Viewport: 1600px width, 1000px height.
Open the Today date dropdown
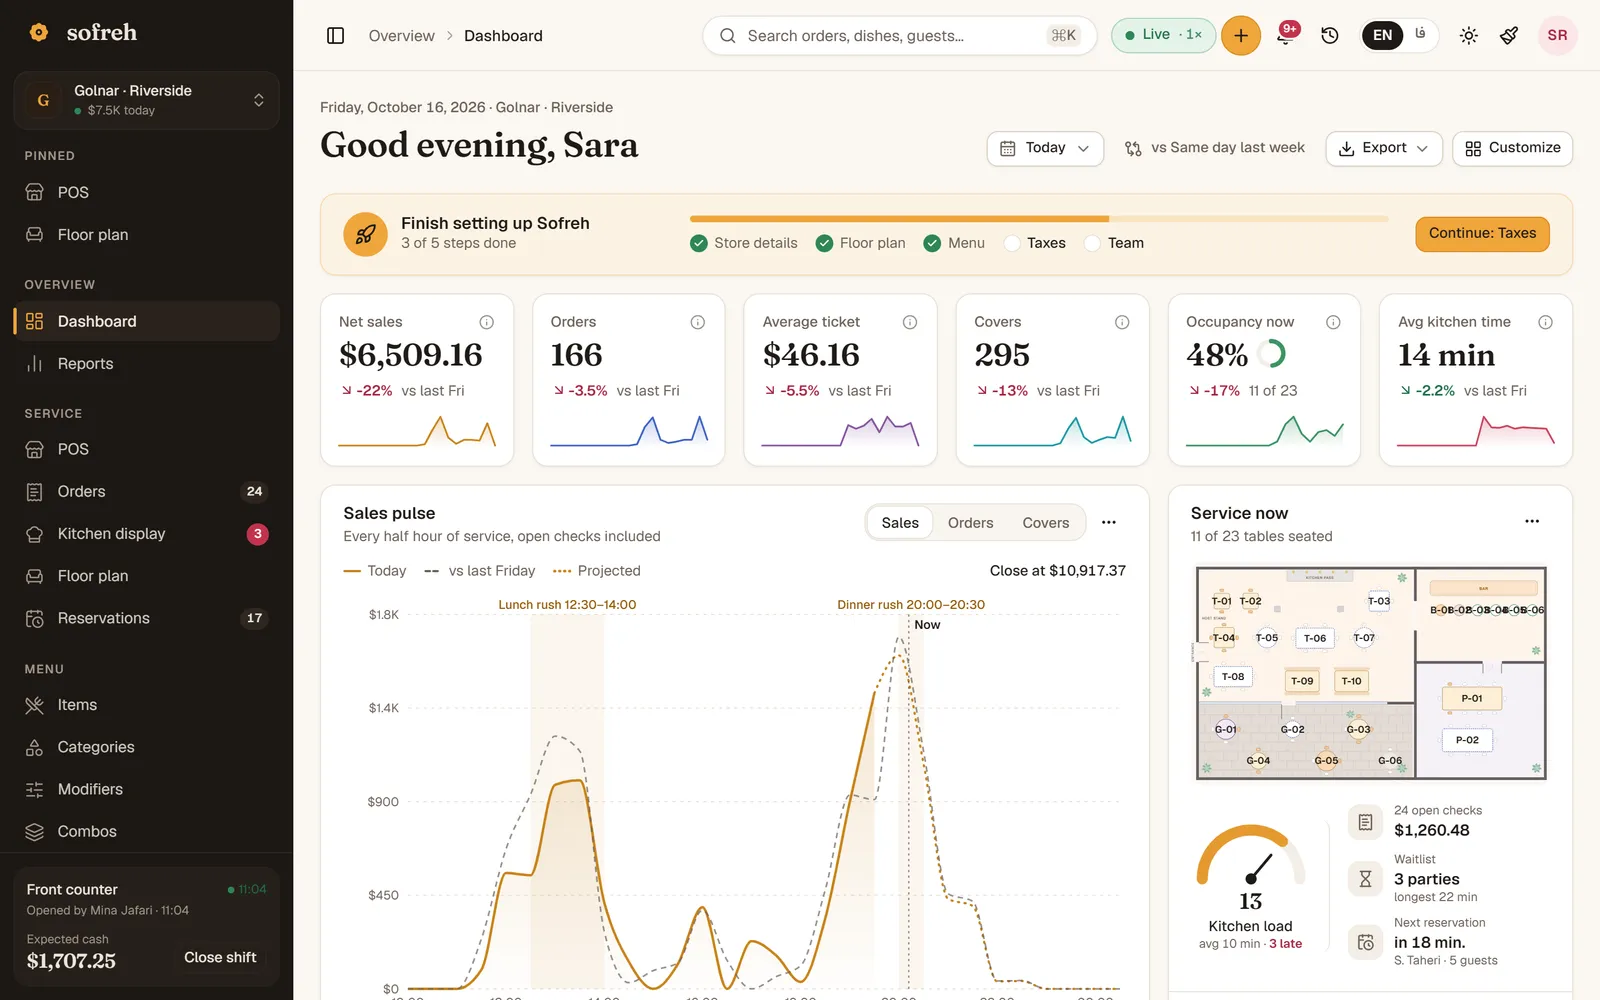pyautogui.click(x=1045, y=148)
